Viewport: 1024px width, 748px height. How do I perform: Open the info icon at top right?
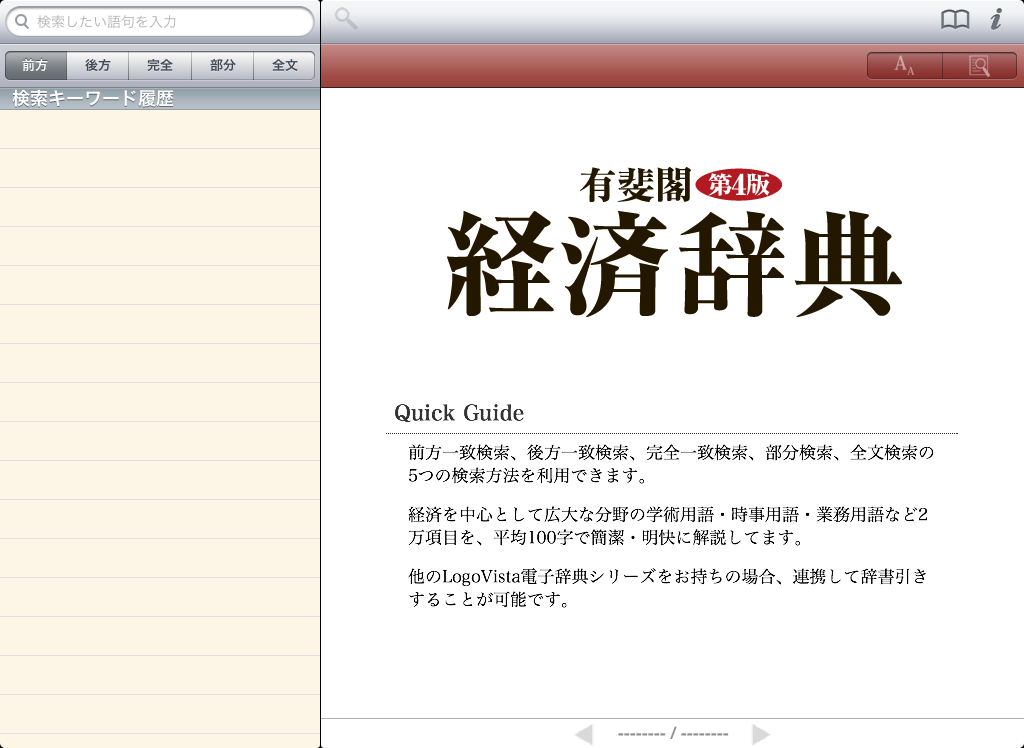point(996,20)
